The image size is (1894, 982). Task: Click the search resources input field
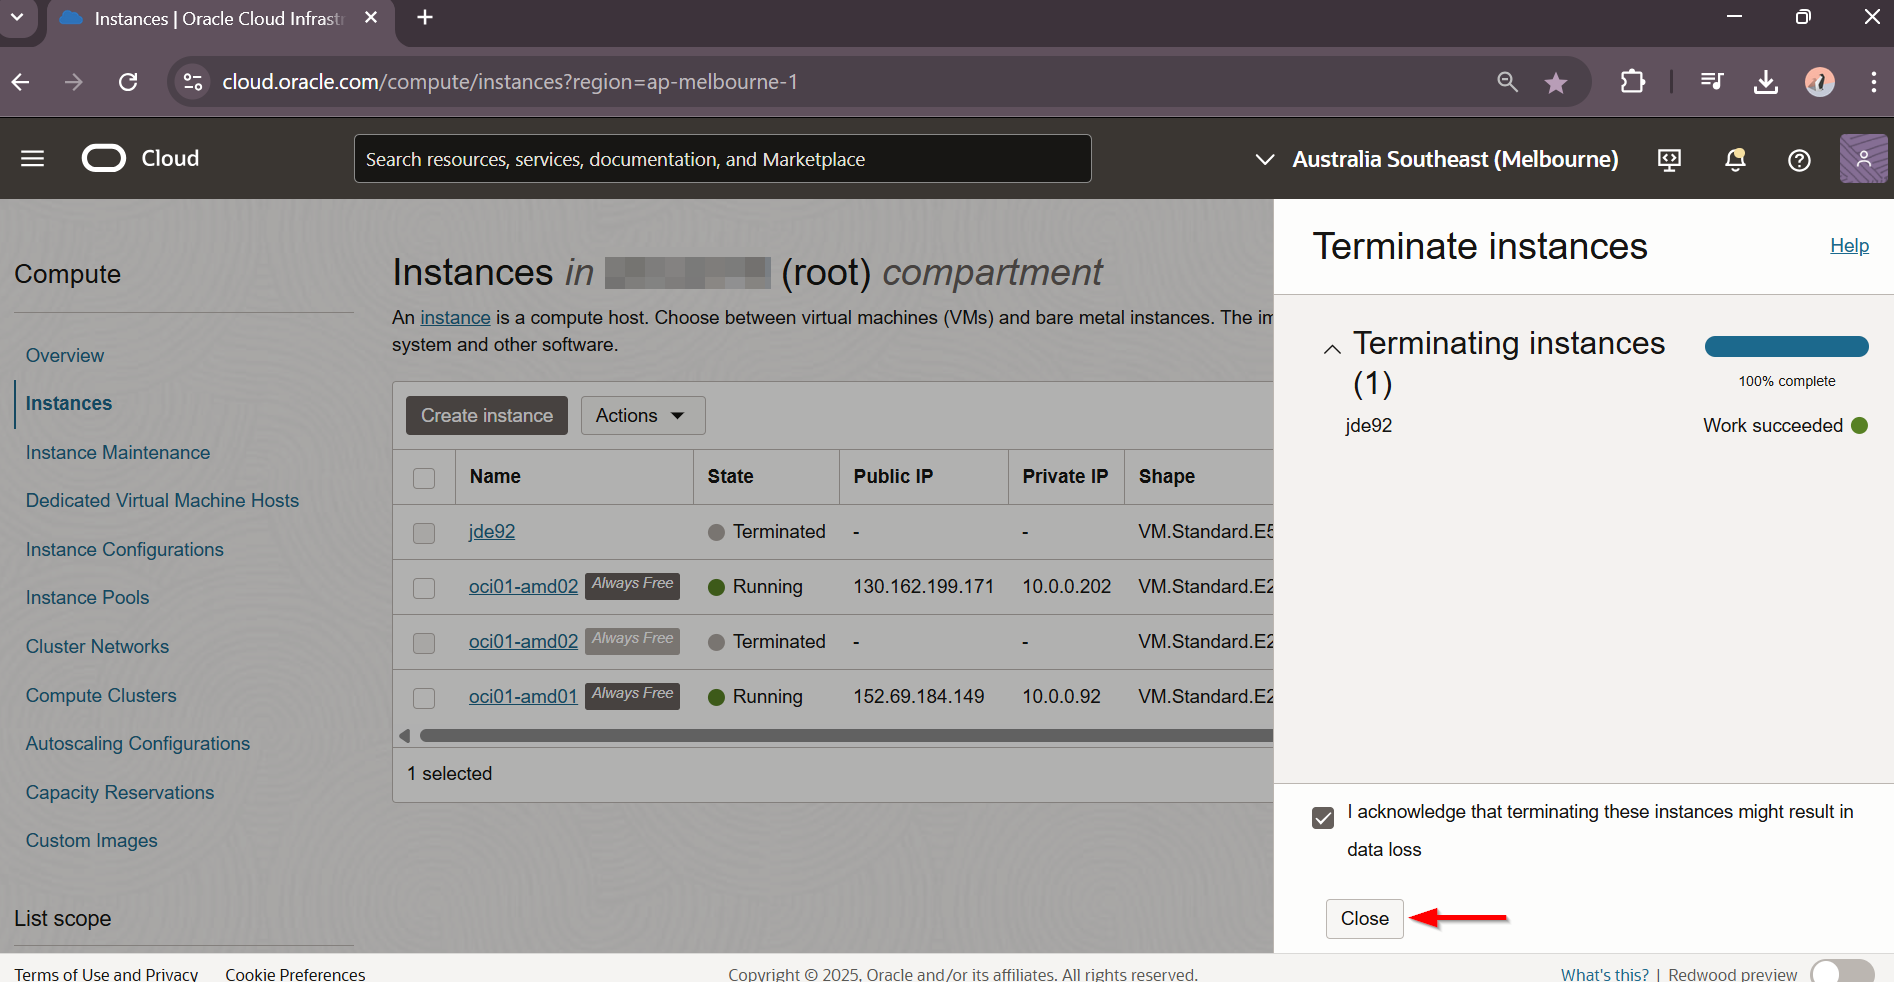click(722, 160)
